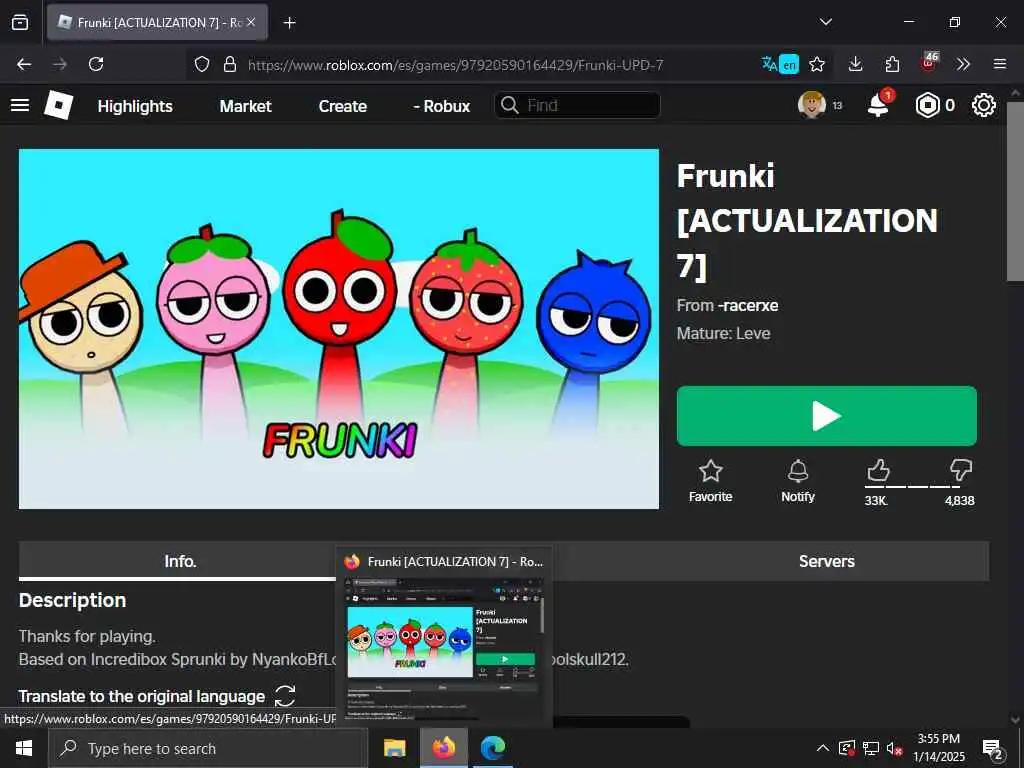
Task: Show hidden system tray icons
Action: (823, 748)
